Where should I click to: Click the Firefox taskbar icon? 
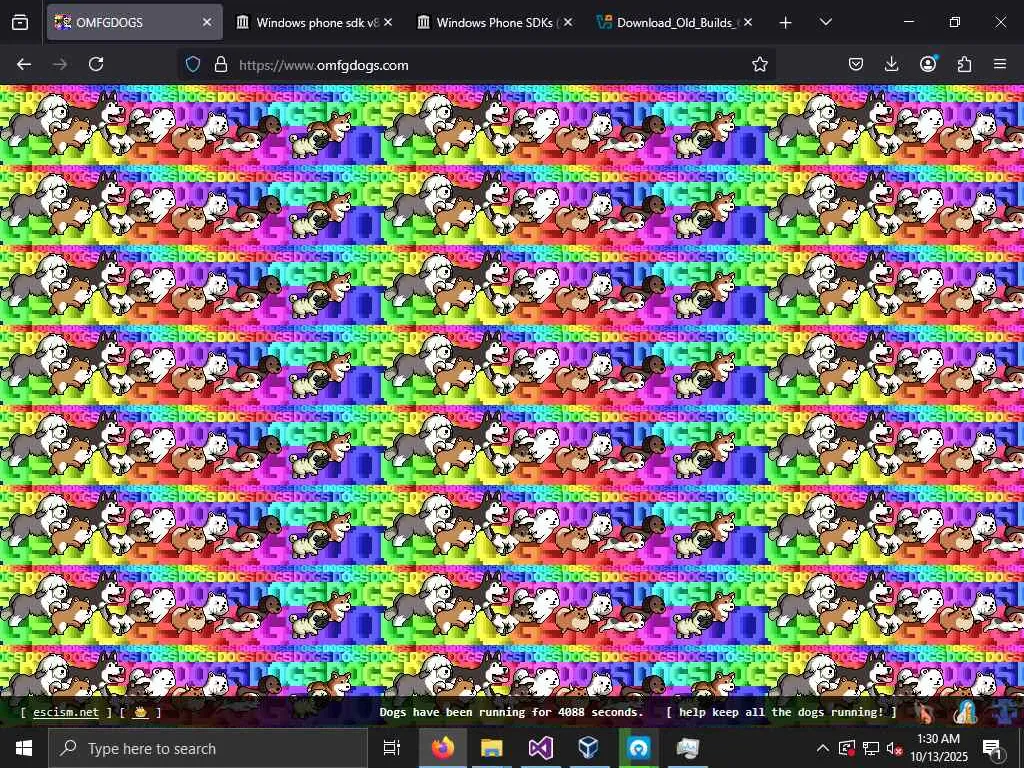coord(443,748)
